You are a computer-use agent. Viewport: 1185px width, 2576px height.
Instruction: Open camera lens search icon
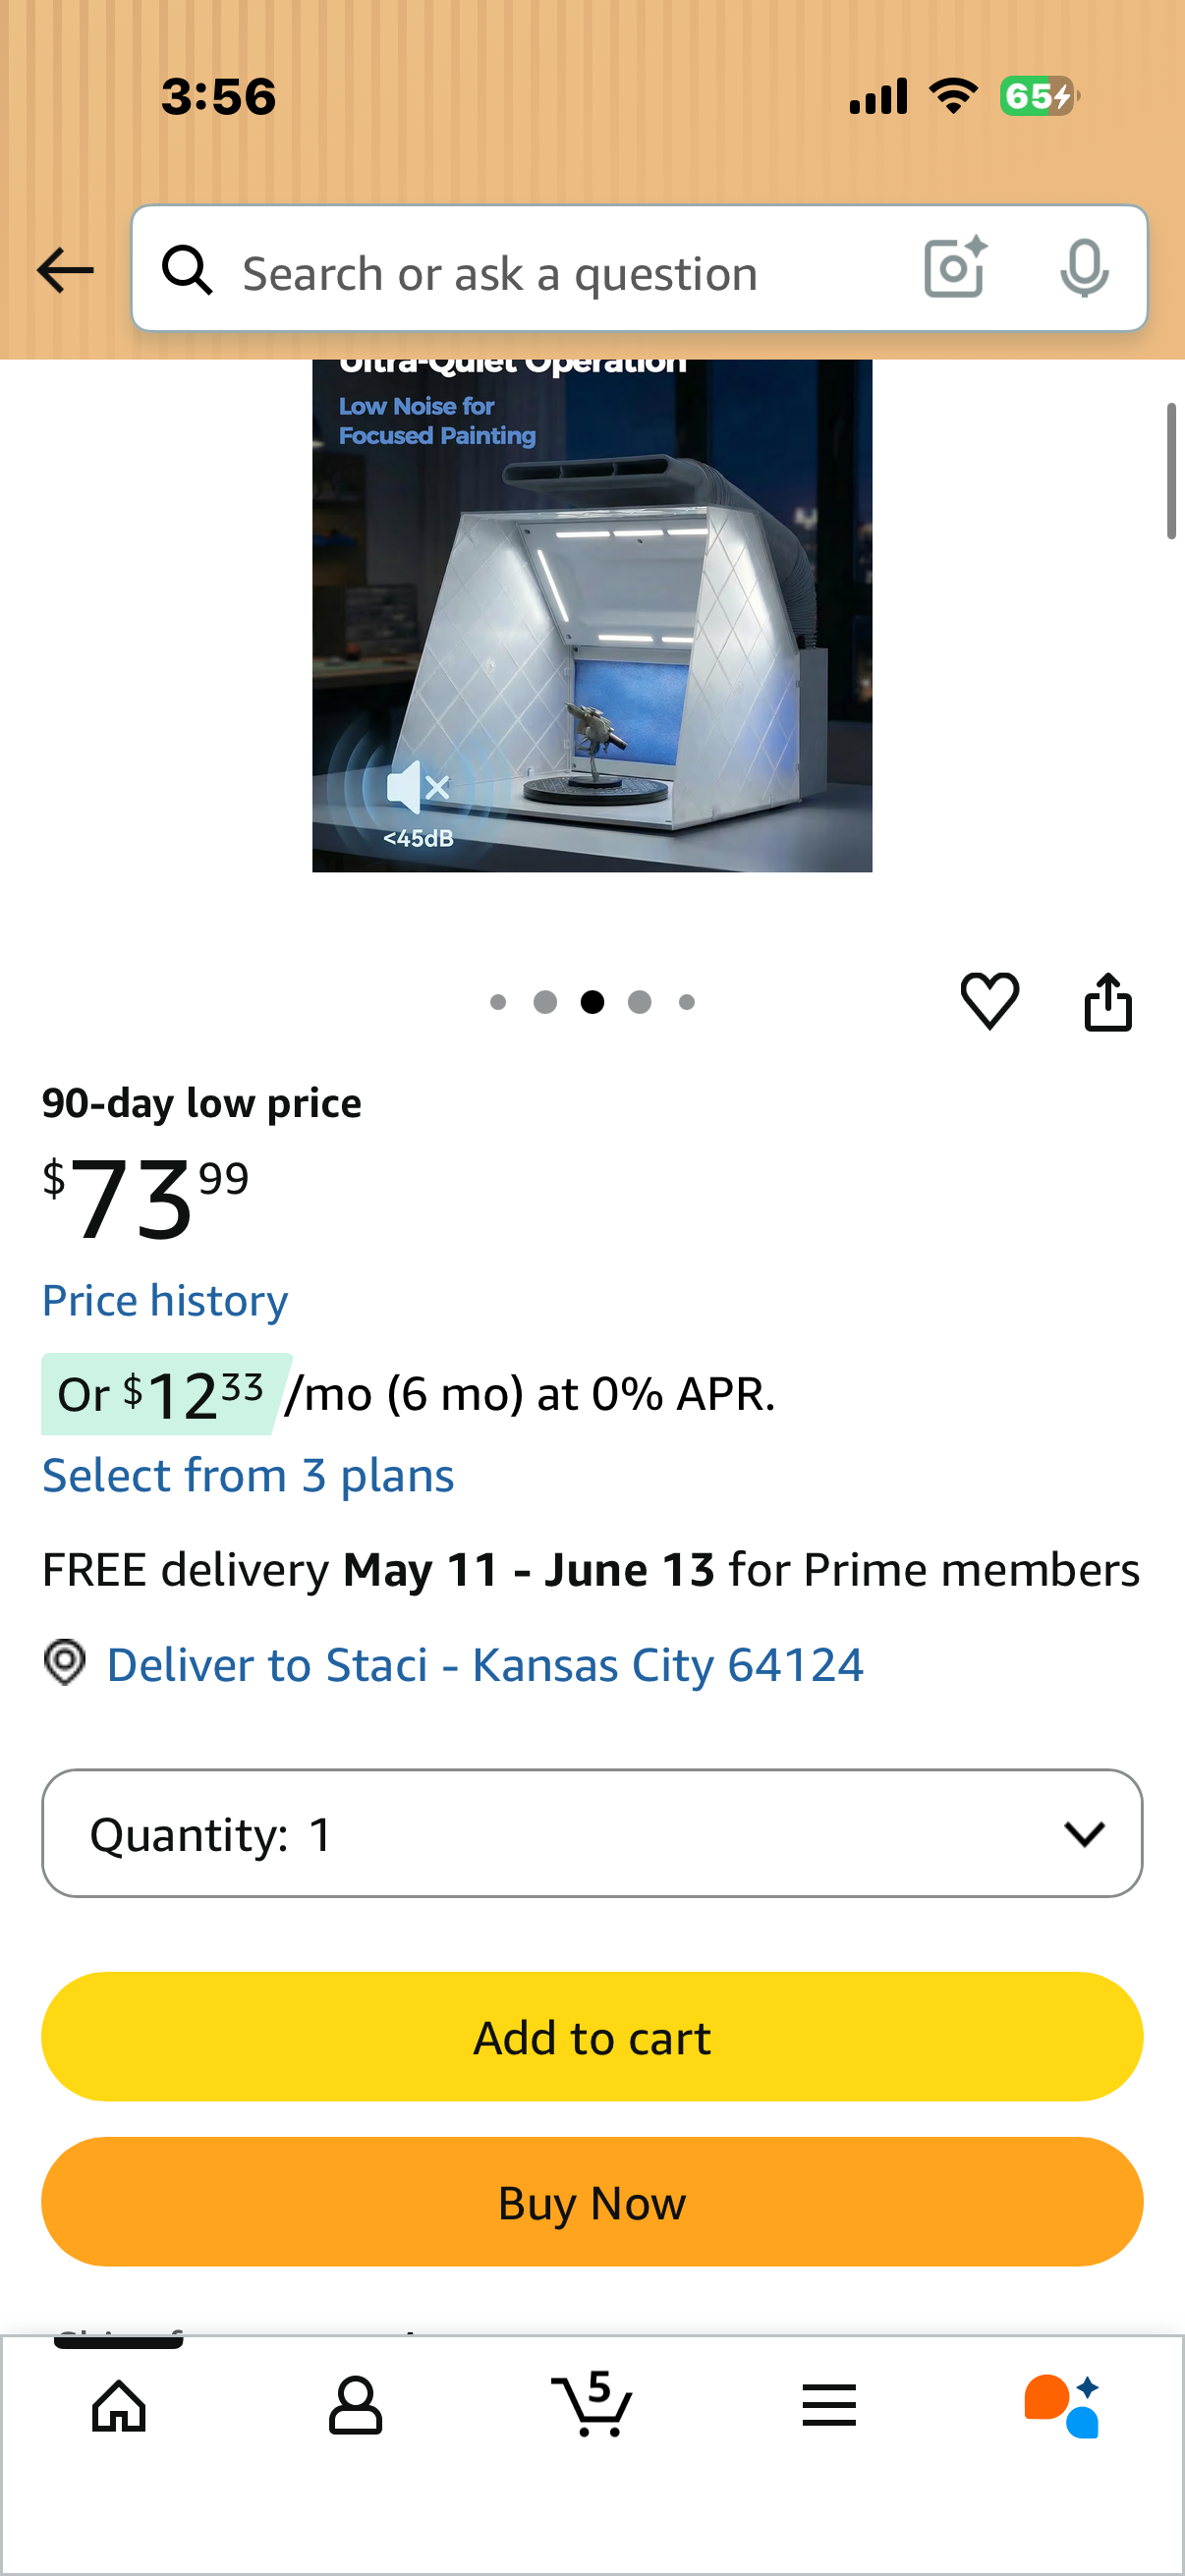[956, 268]
